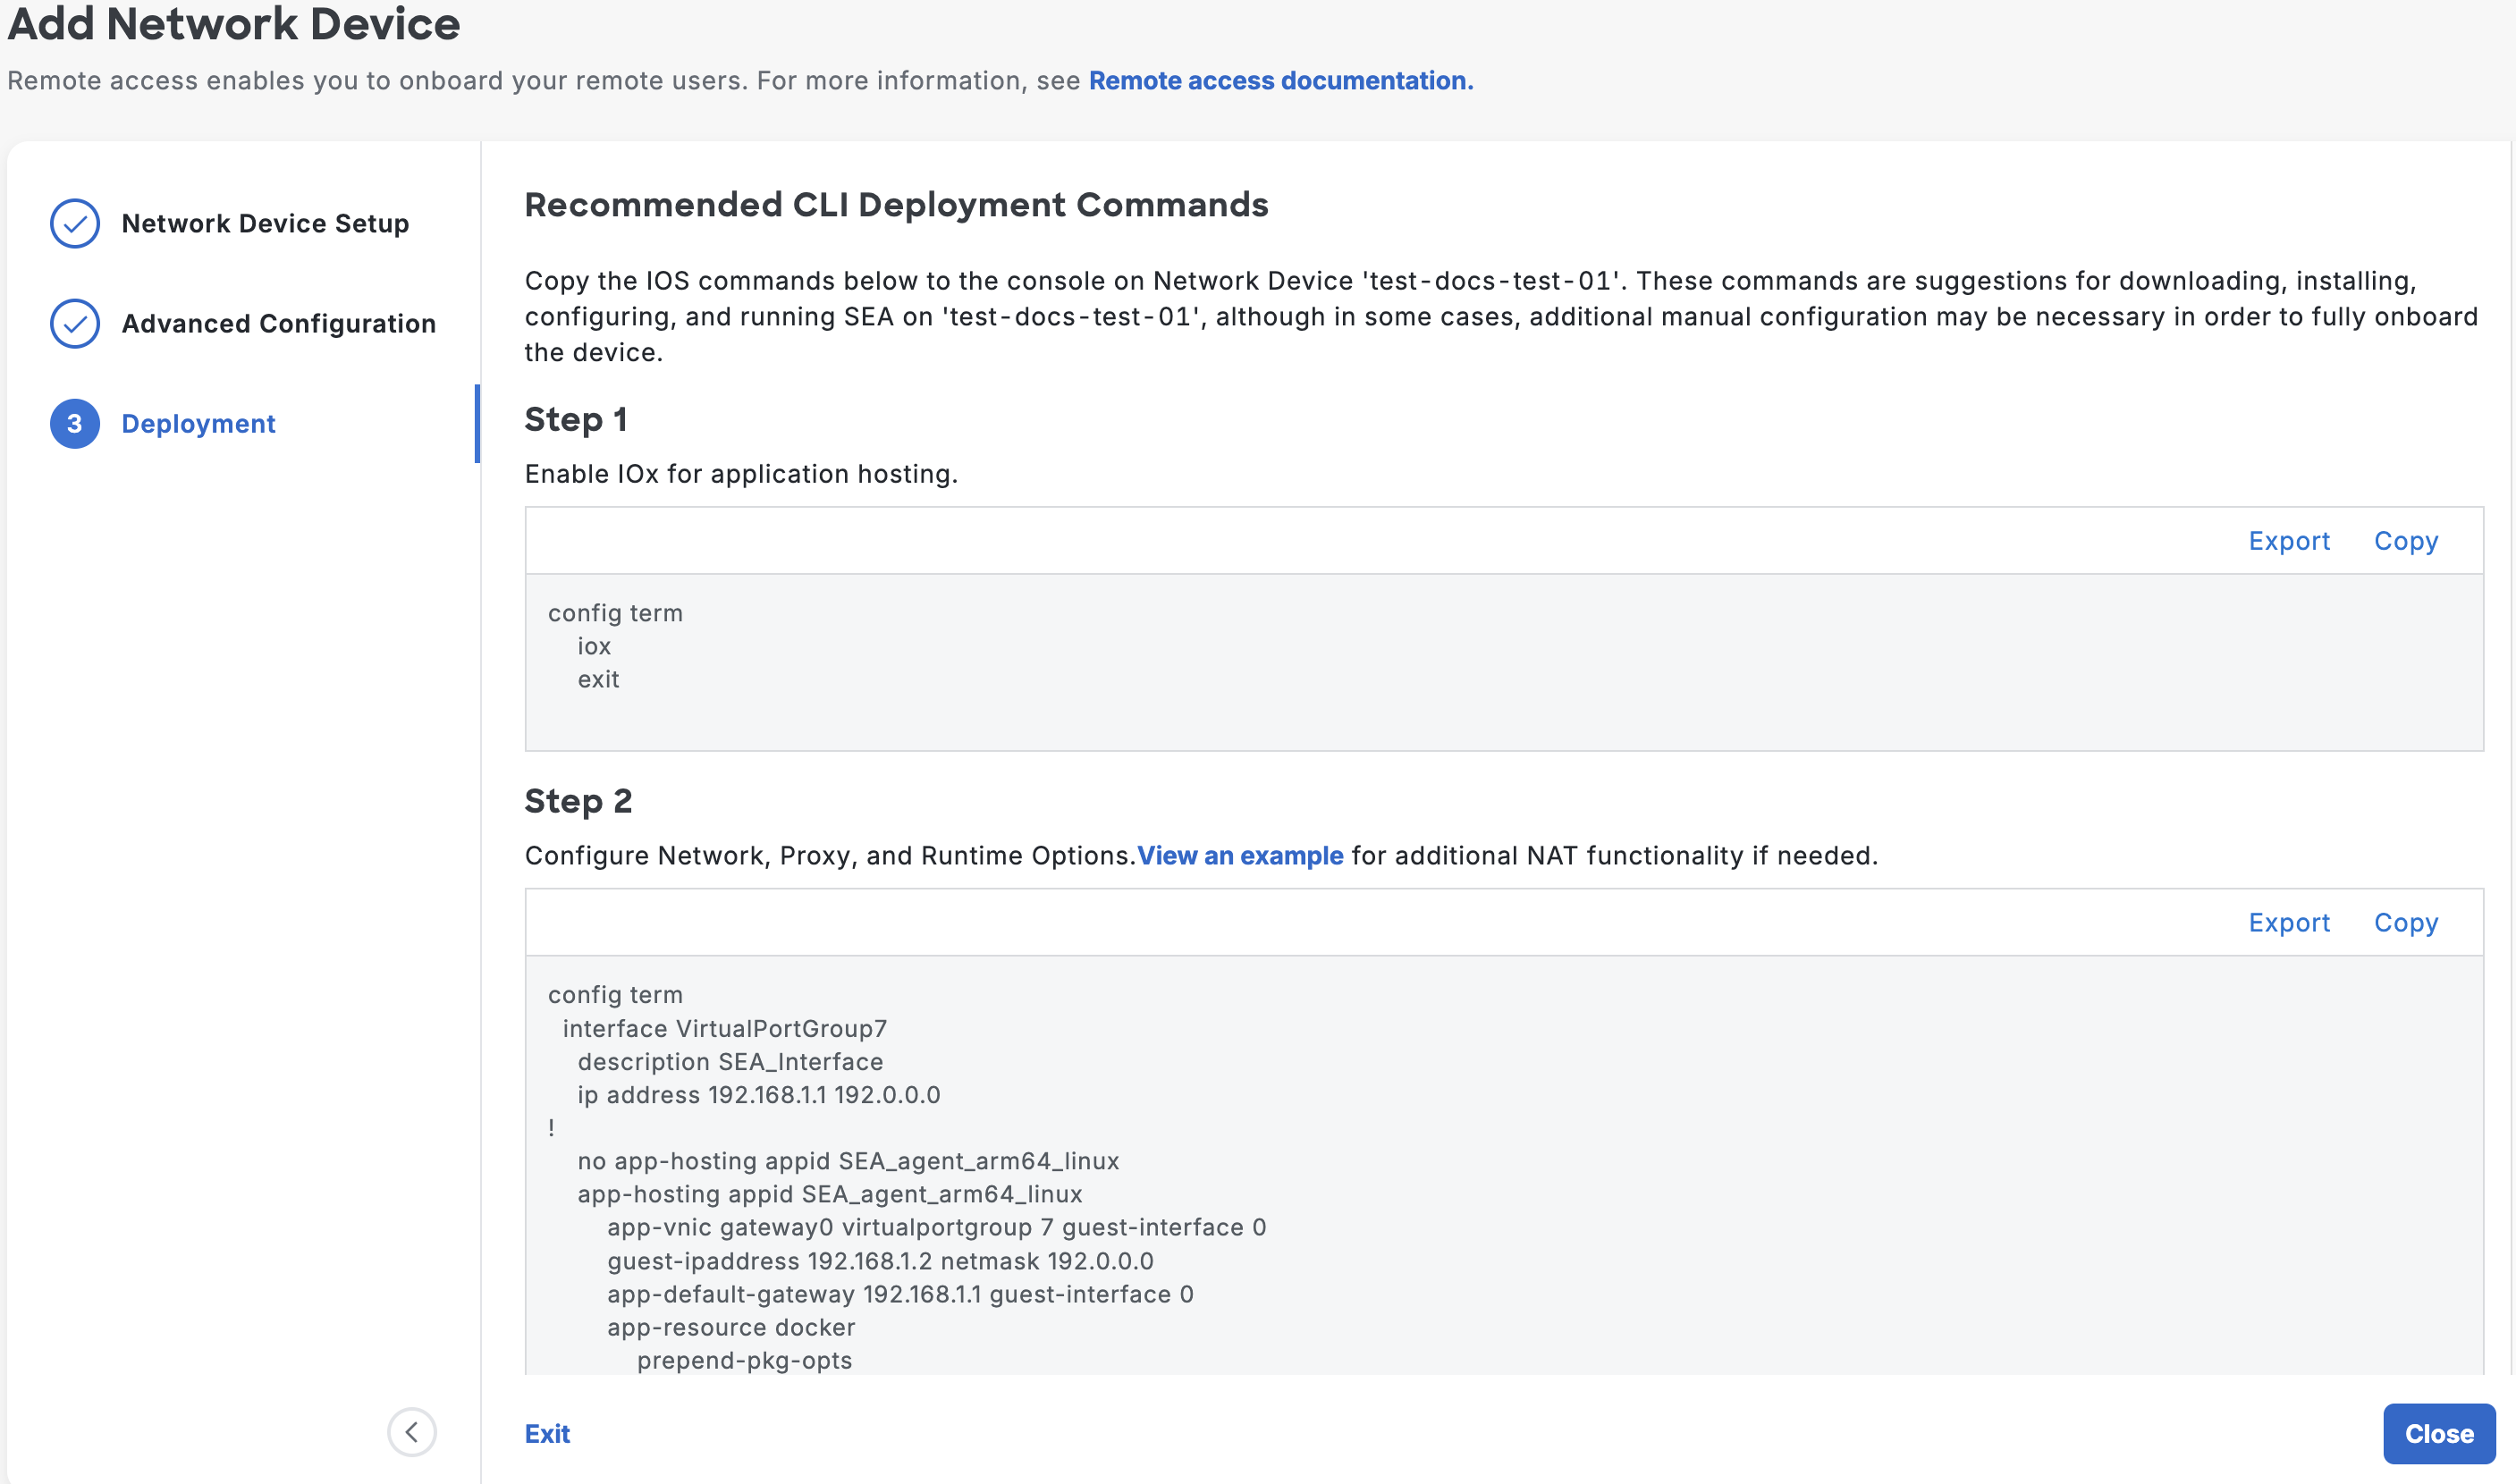
Task: Copy the Step 1 enable IOx commands
Action: [2406, 540]
